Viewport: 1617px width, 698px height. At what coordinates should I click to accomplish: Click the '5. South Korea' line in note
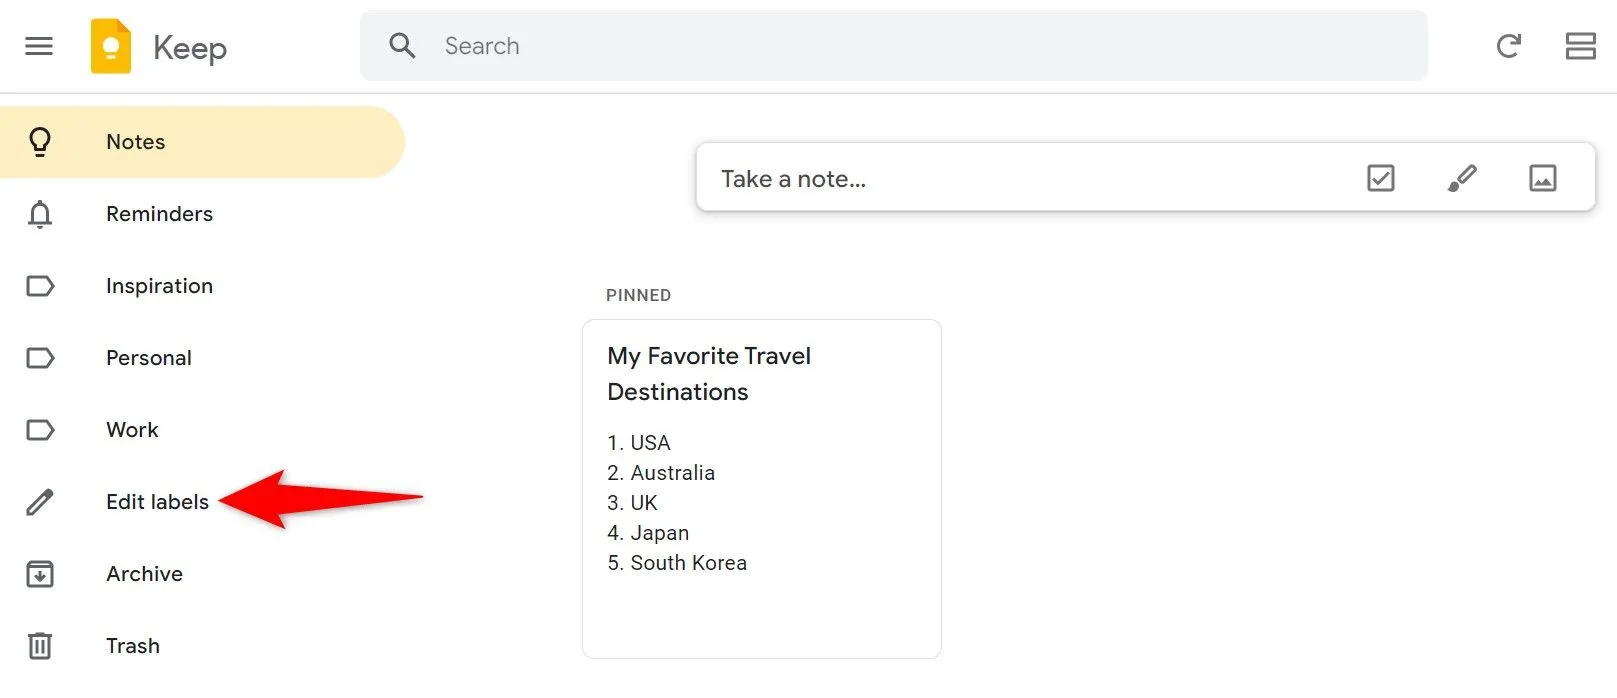pyautogui.click(x=677, y=563)
